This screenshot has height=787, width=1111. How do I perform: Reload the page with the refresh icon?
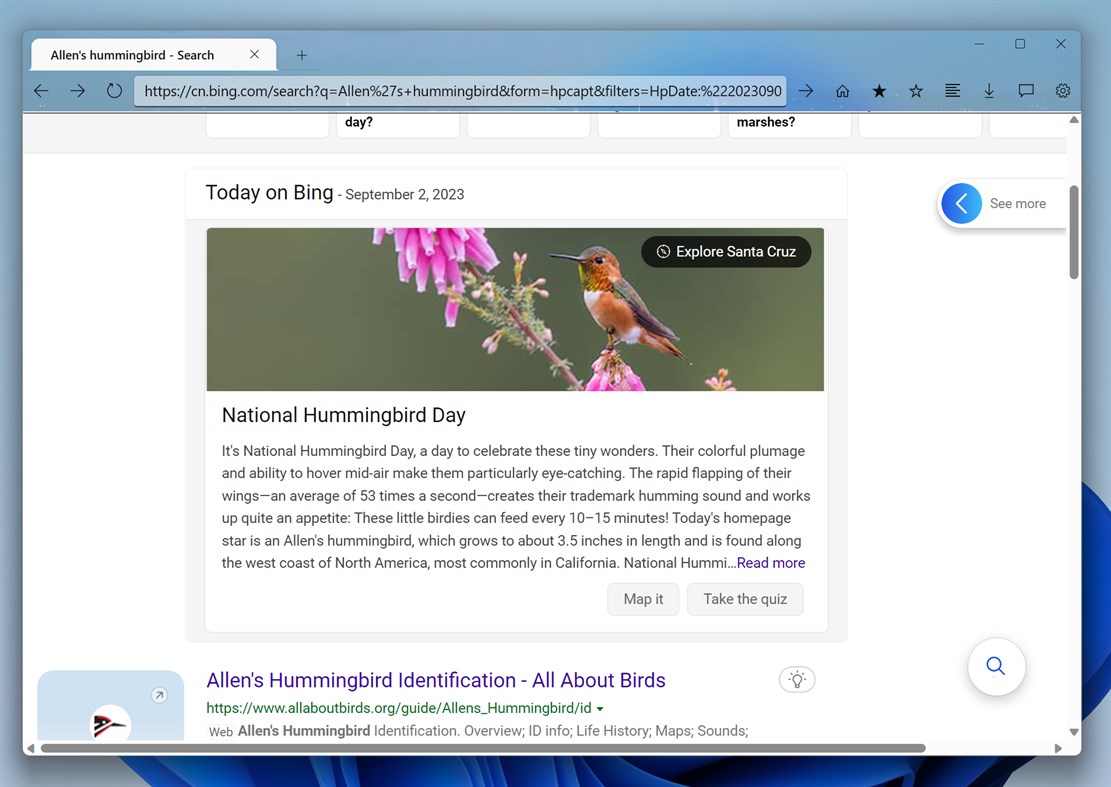[x=114, y=90]
